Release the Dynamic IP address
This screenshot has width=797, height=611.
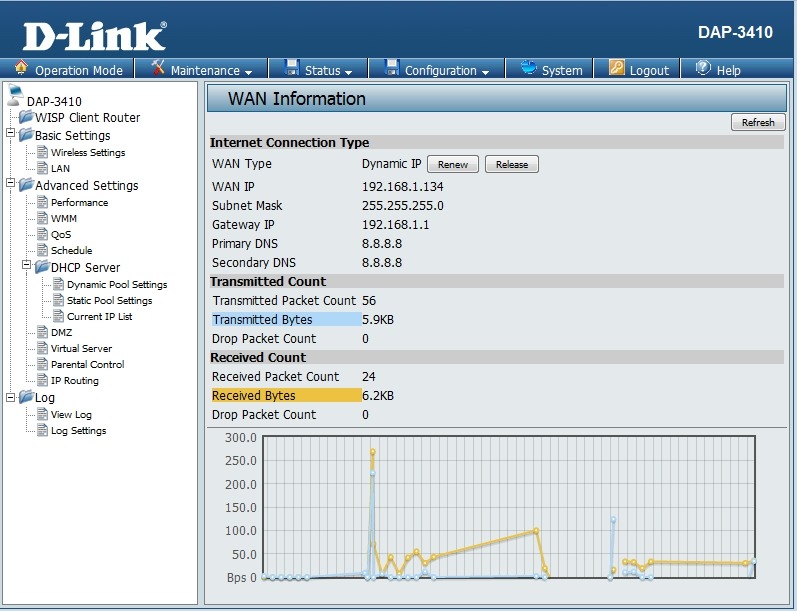511,164
